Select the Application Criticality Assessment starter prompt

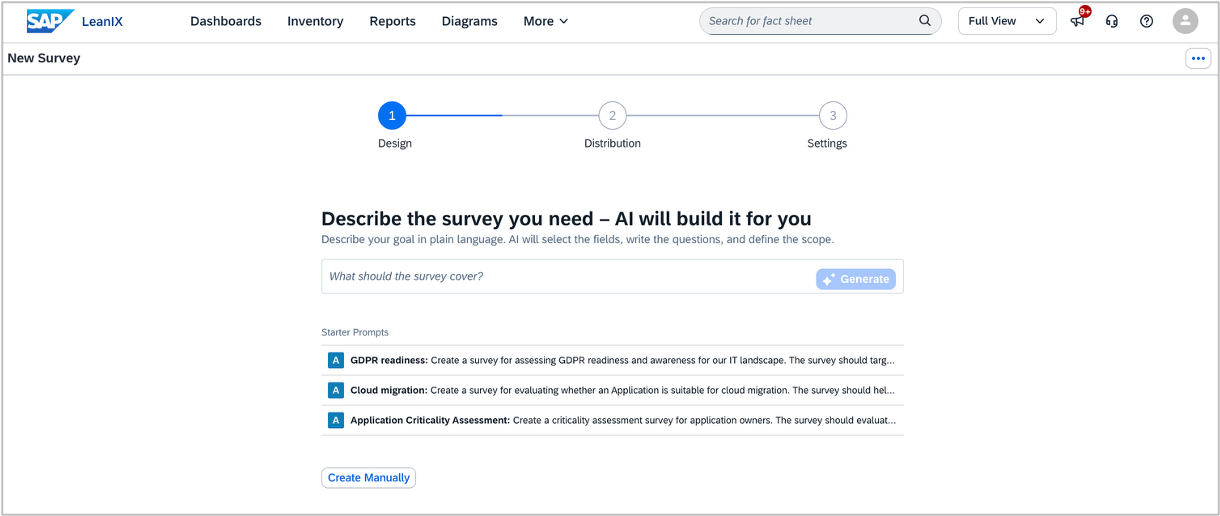[x=612, y=420]
